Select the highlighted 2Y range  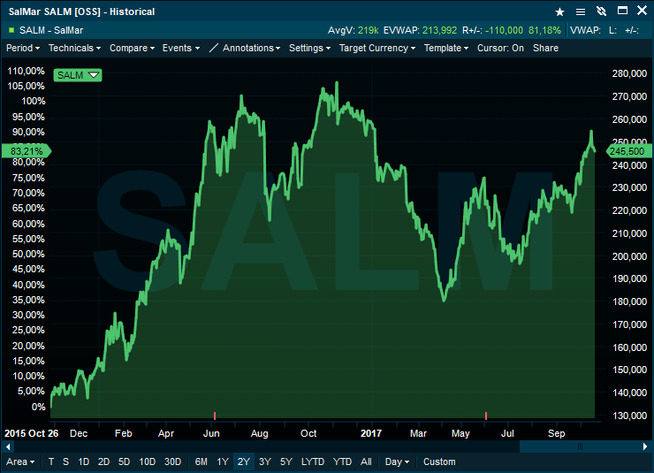pos(244,462)
